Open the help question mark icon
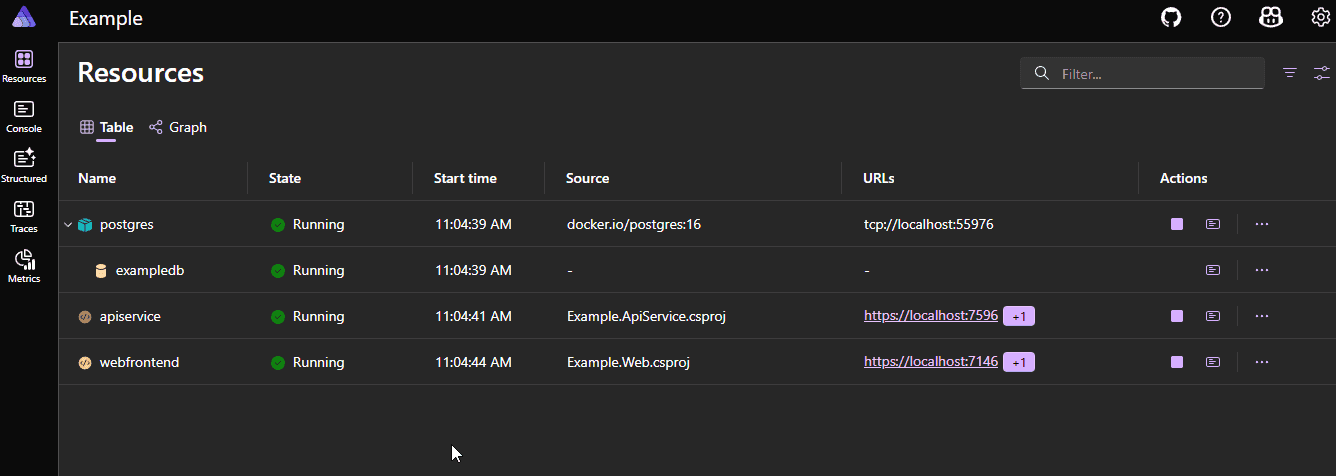The image size is (1336, 476). coord(1220,17)
